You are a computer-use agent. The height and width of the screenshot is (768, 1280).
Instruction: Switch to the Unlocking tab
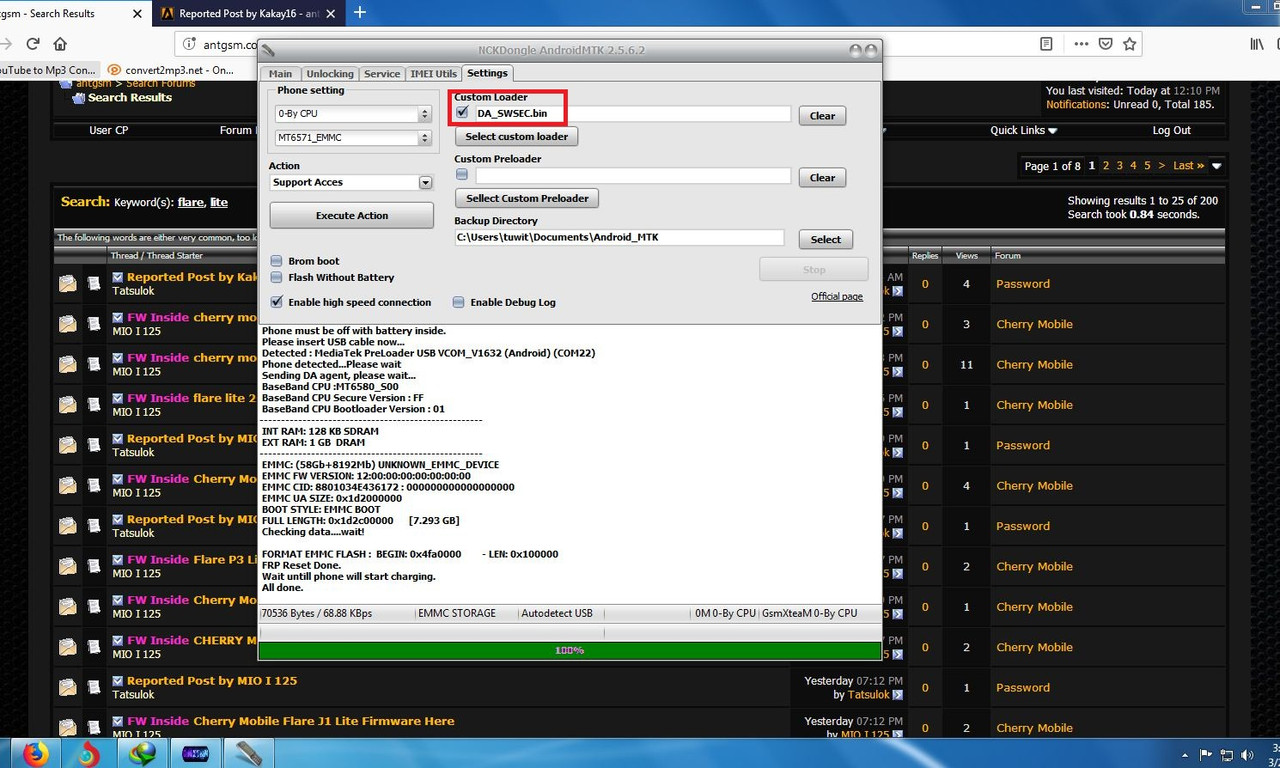tap(330, 74)
